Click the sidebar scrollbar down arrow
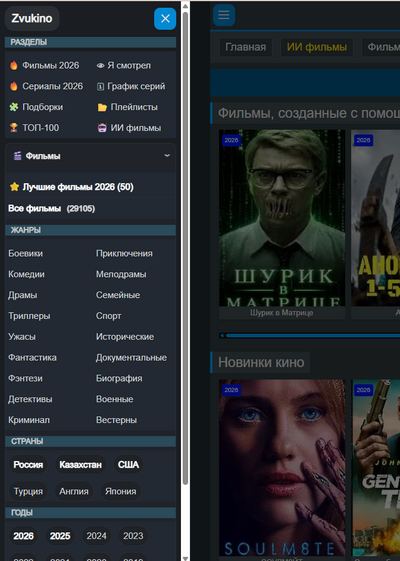Viewport: 400px width, 561px height. pyautogui.click(x=185, y=558)
